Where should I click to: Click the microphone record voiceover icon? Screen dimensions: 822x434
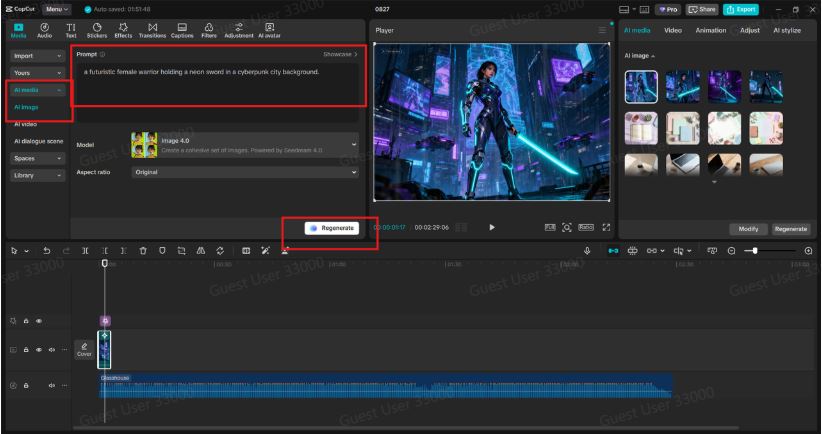[587, 249]
